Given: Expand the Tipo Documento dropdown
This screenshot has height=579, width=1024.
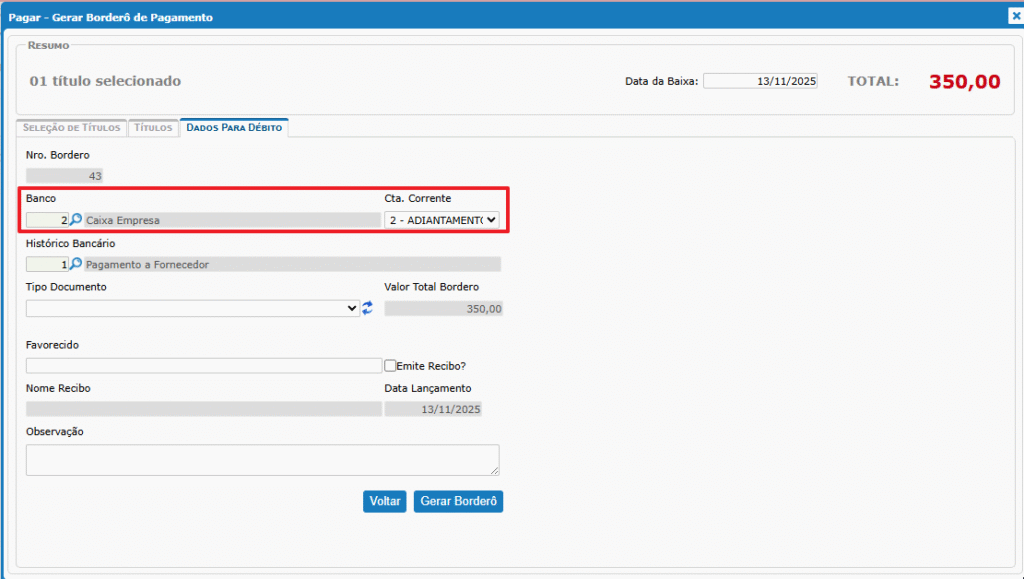Looking at the screenshot, I should (193, 309).
